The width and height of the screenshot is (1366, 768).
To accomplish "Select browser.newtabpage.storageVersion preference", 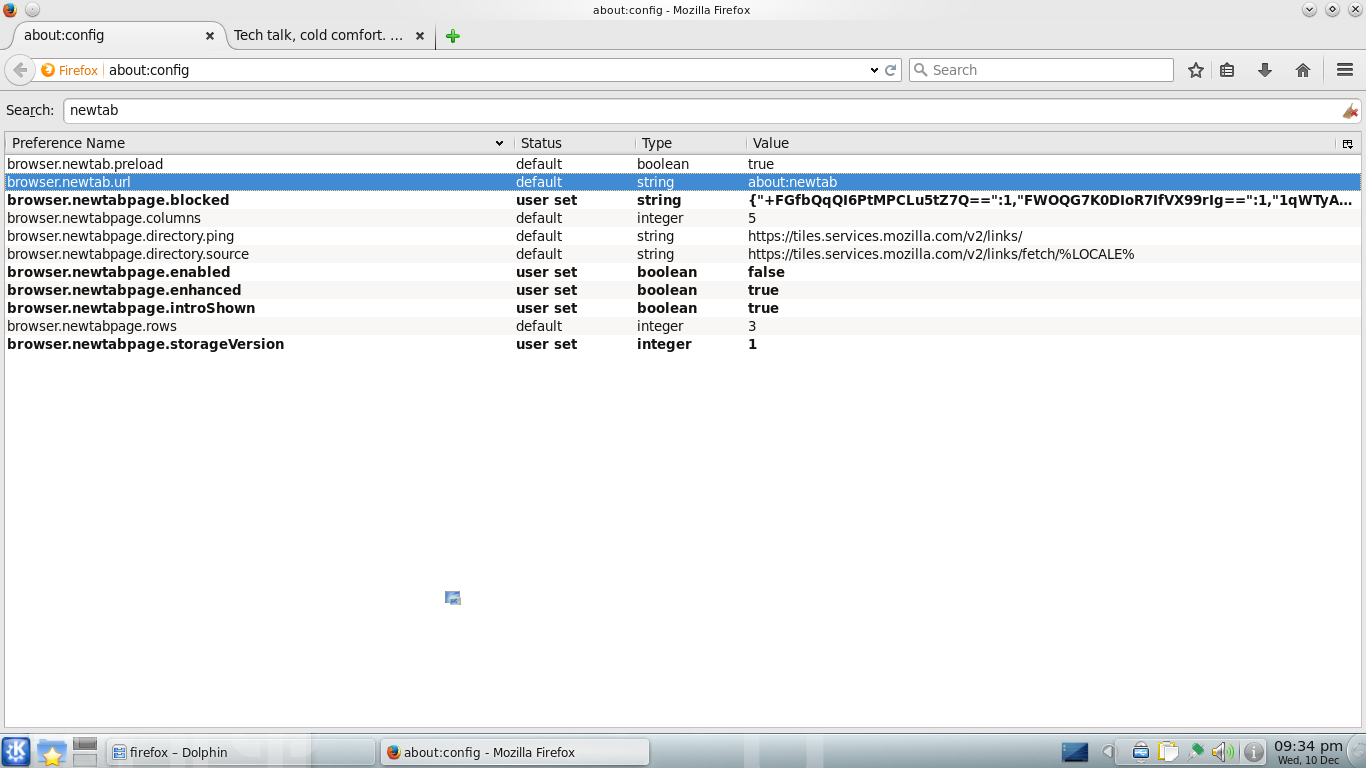I will coord(683,344).
